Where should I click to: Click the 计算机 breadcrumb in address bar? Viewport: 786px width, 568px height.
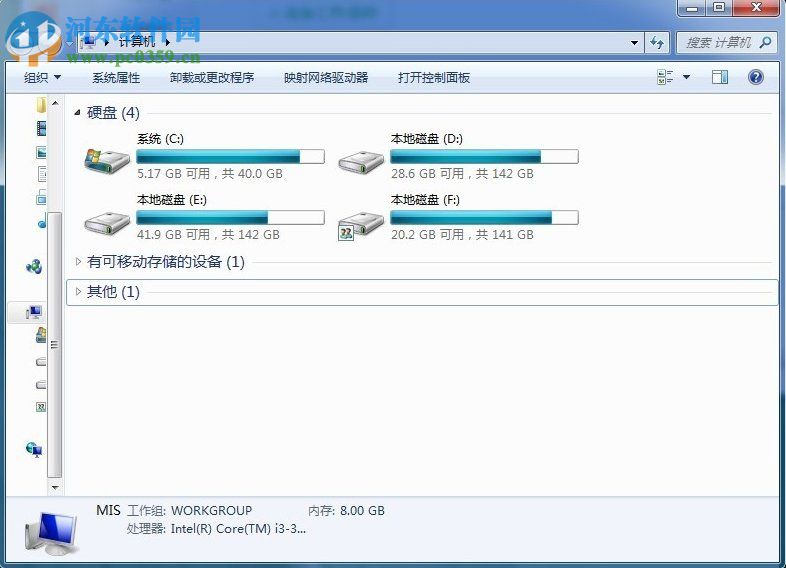pyautogui.click(x=137, y=42)
